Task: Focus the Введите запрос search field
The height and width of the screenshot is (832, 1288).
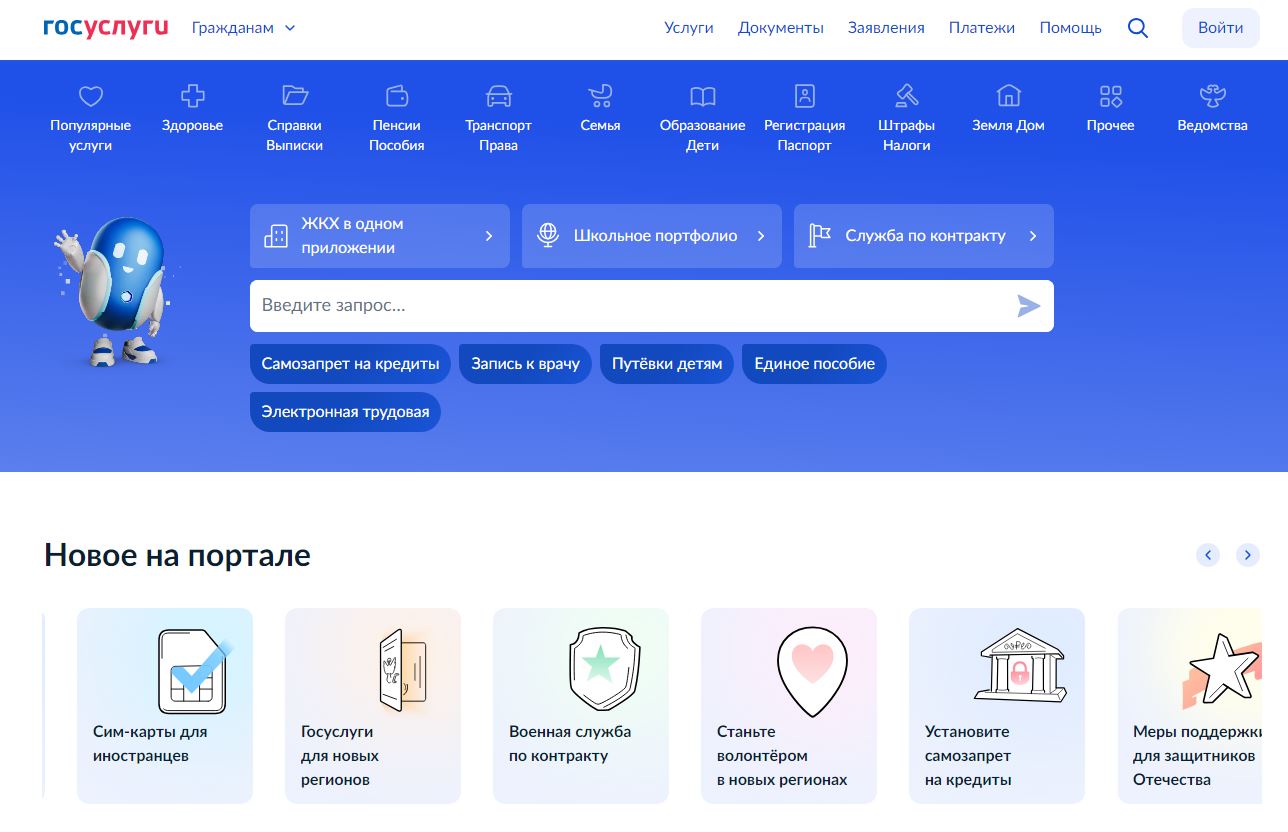Action: pyautogui.click(x=630, y=306)
